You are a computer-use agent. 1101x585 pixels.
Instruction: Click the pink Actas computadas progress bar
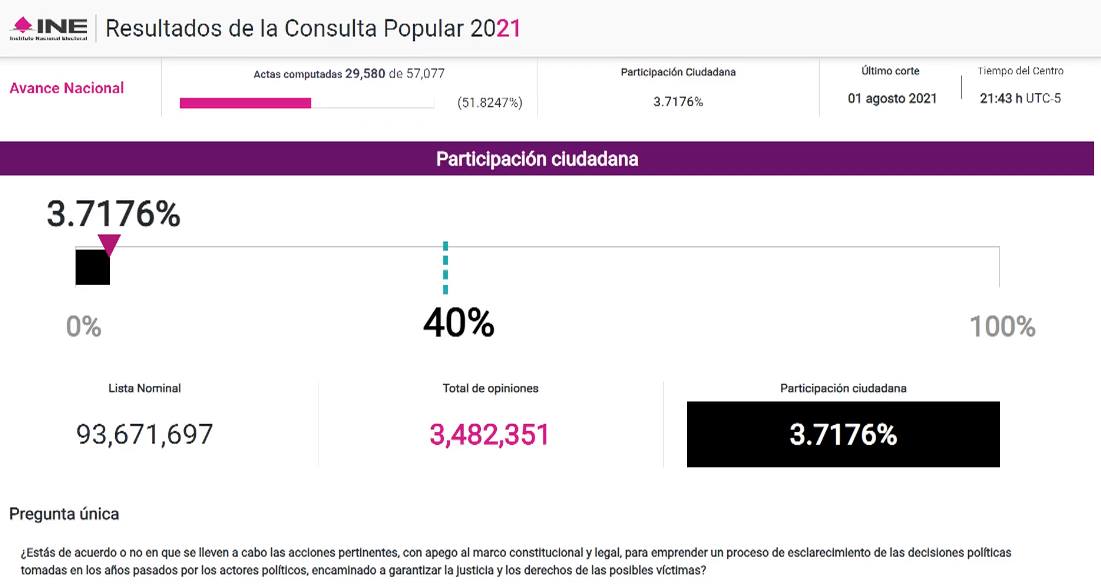coord(245,103)
